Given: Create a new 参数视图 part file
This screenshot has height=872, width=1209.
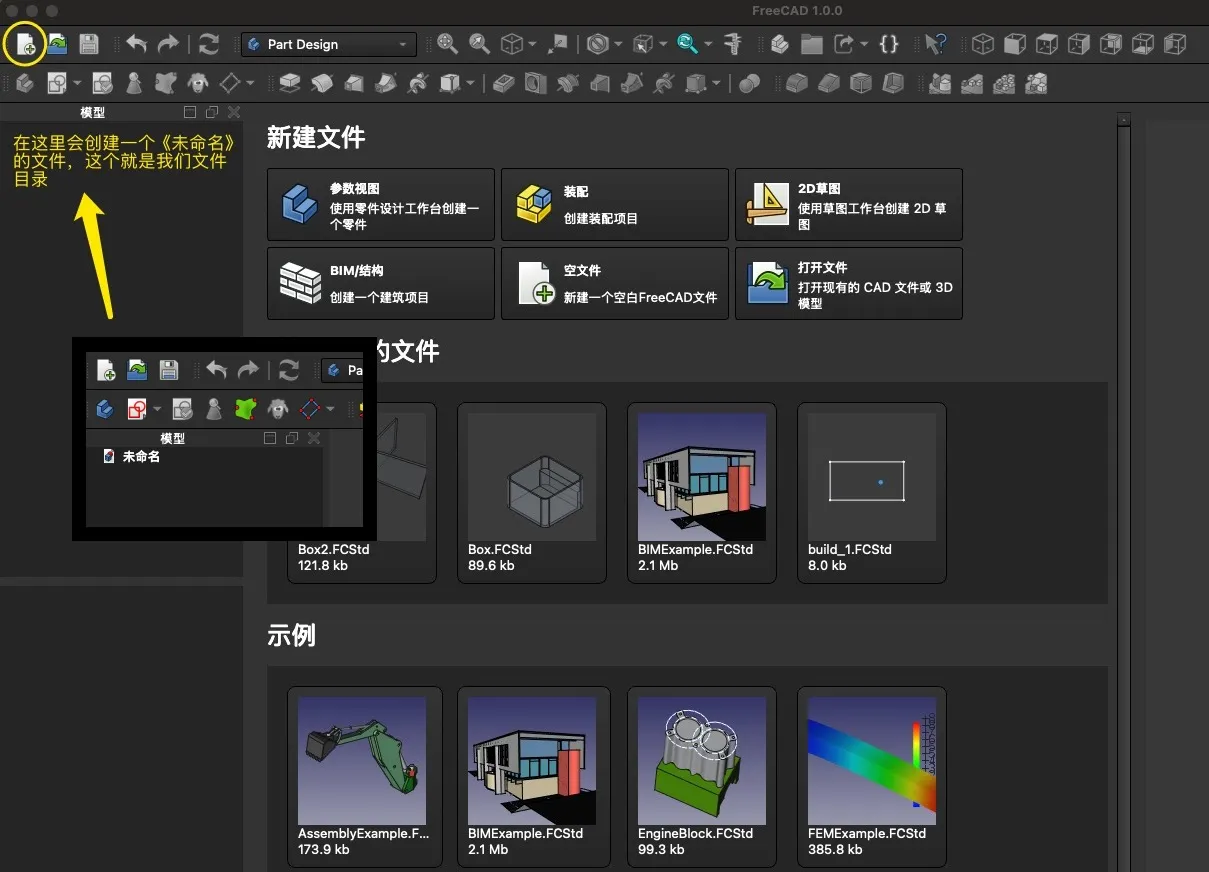Looking at the screenshot, I should (x=381, y=205).
